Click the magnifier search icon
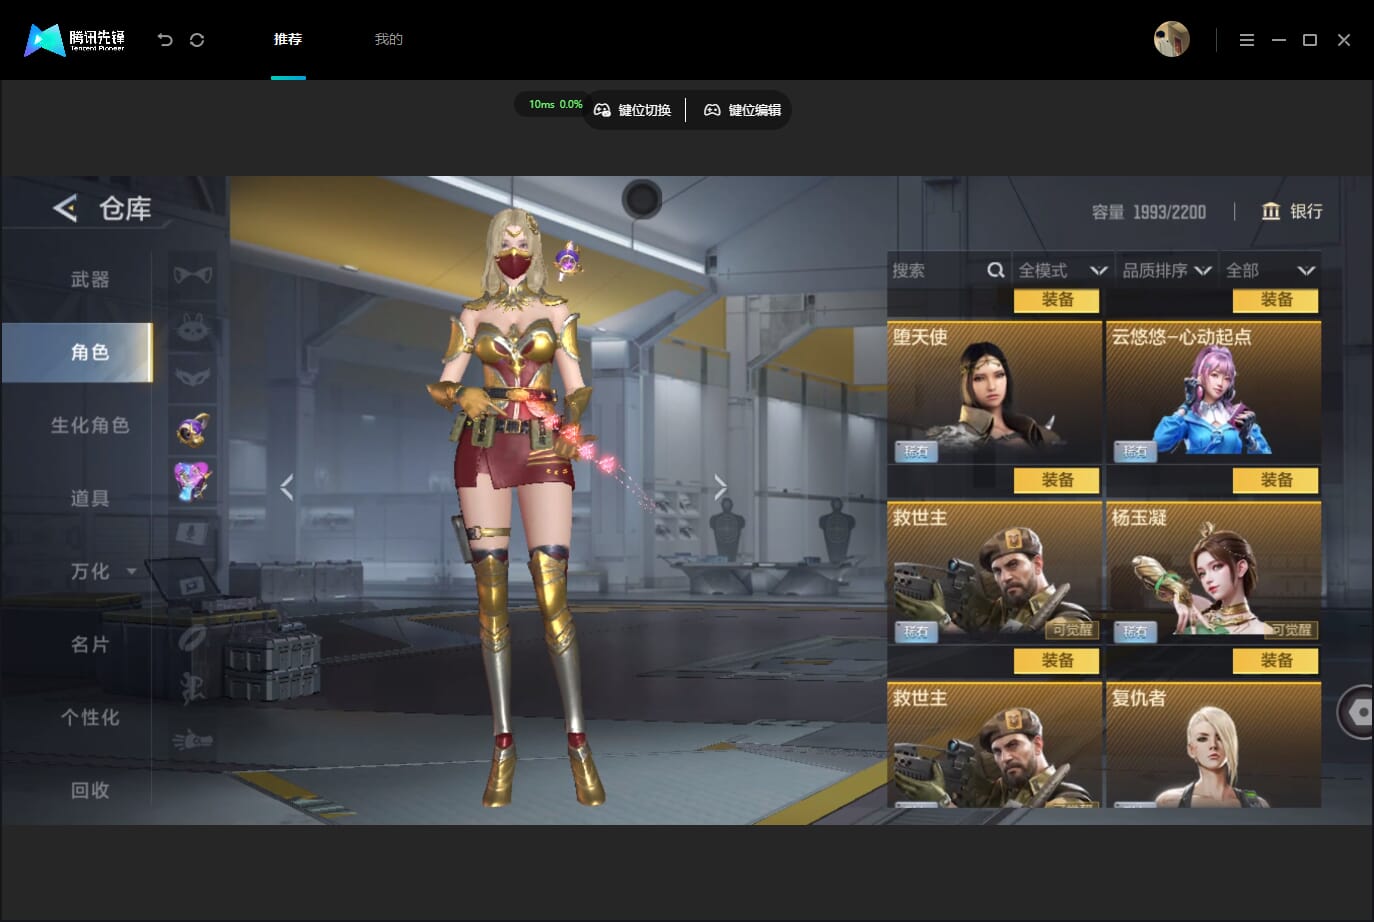 995,270
